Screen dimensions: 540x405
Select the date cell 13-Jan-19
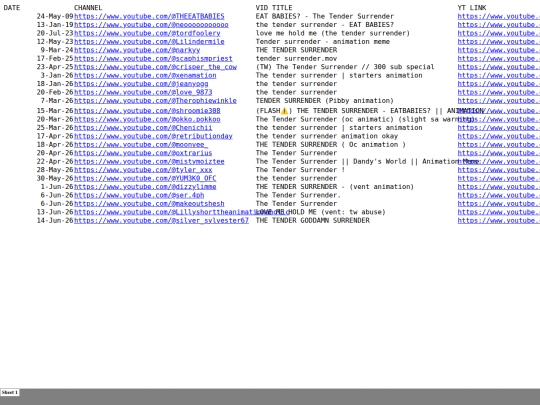(x=55, y=25)
